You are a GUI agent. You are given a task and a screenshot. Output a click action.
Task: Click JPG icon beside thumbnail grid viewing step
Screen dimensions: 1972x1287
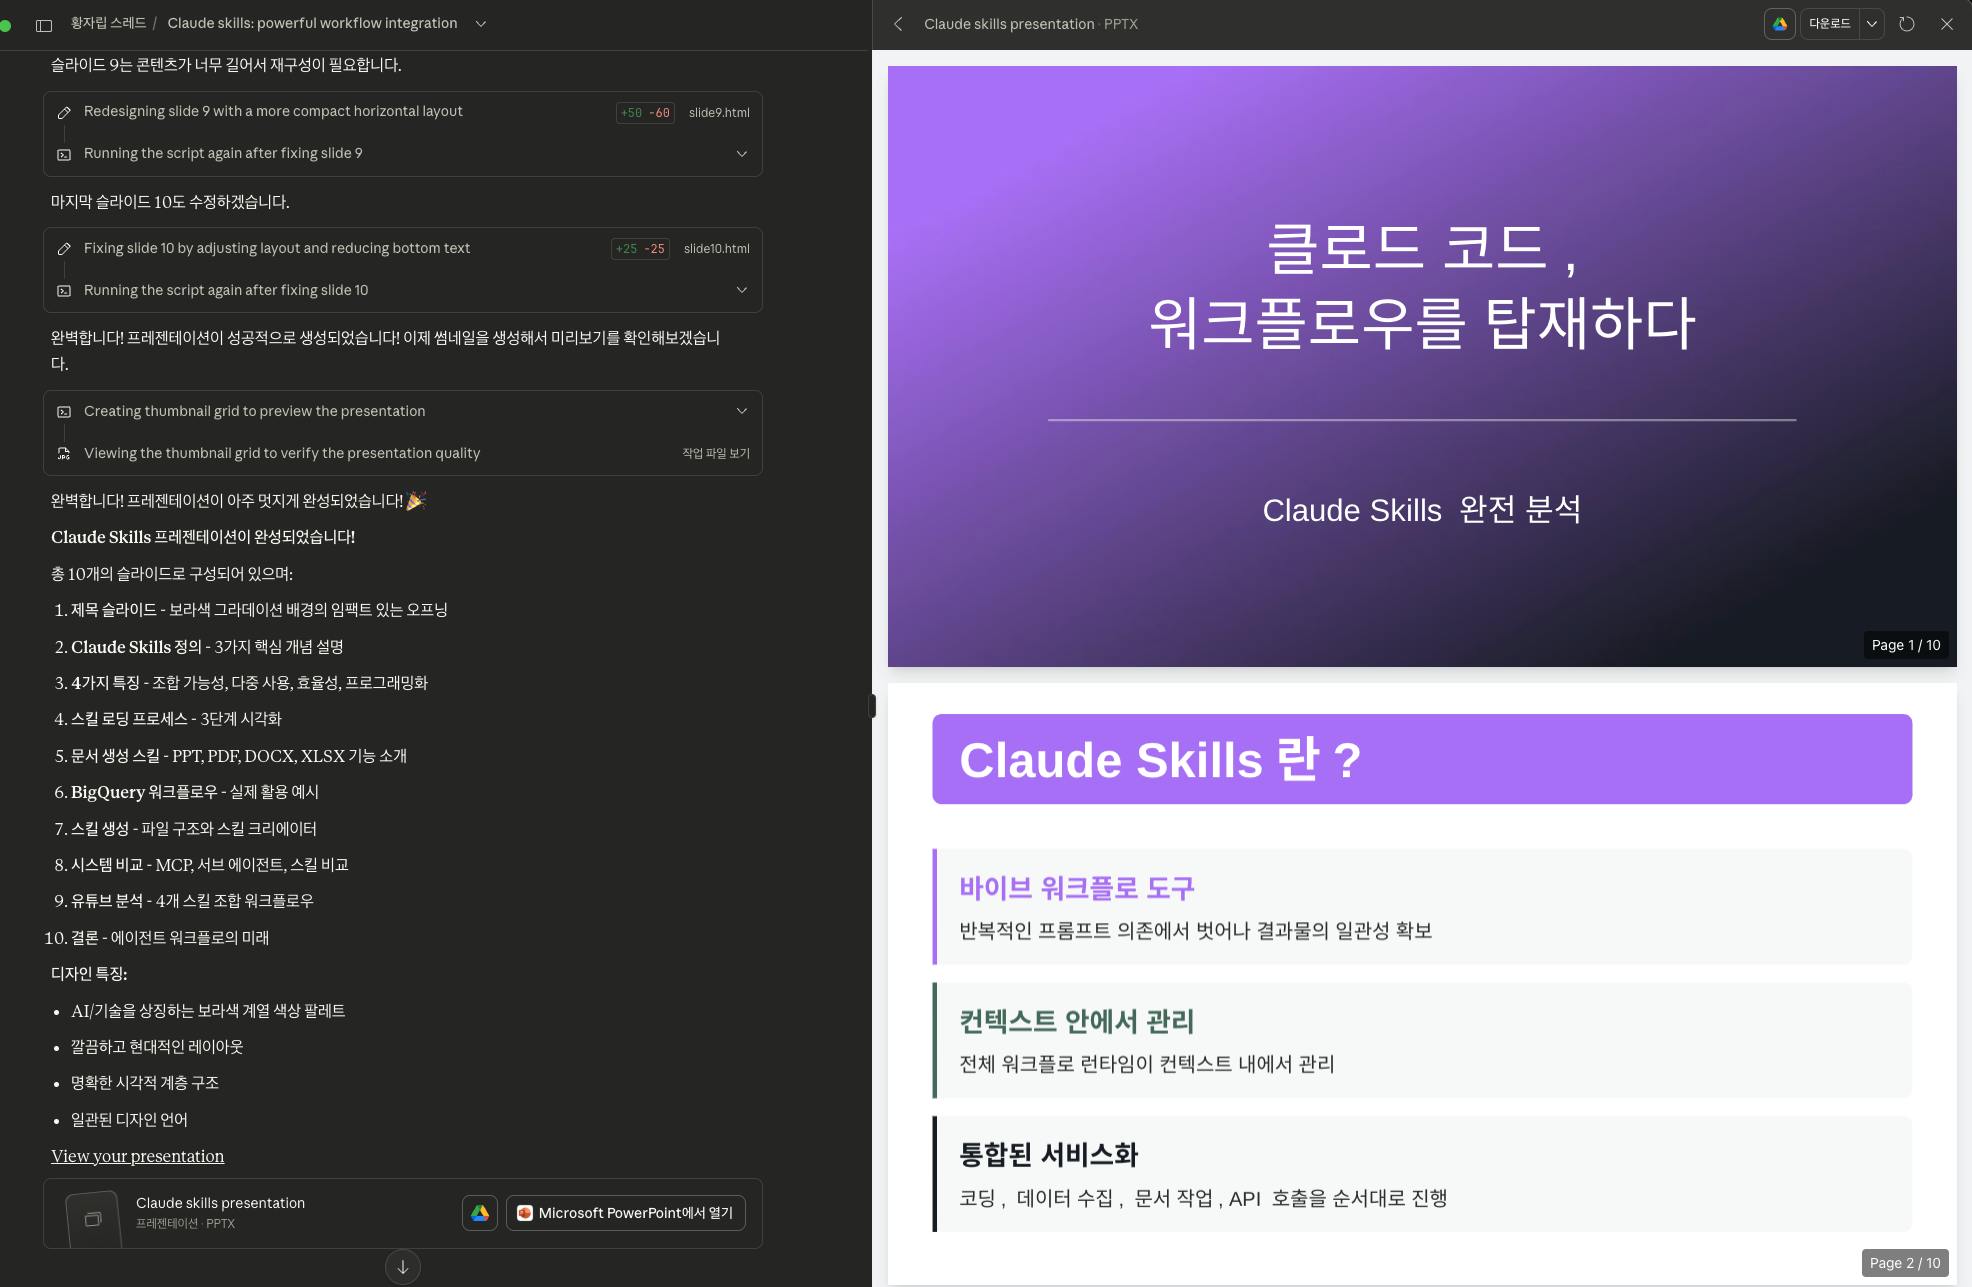[x=63, y=453]
